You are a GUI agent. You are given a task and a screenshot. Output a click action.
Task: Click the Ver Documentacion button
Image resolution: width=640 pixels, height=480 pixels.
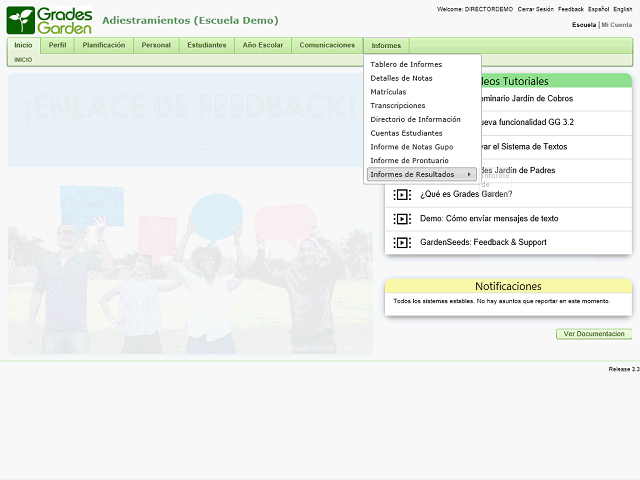[x=594, y=334]
